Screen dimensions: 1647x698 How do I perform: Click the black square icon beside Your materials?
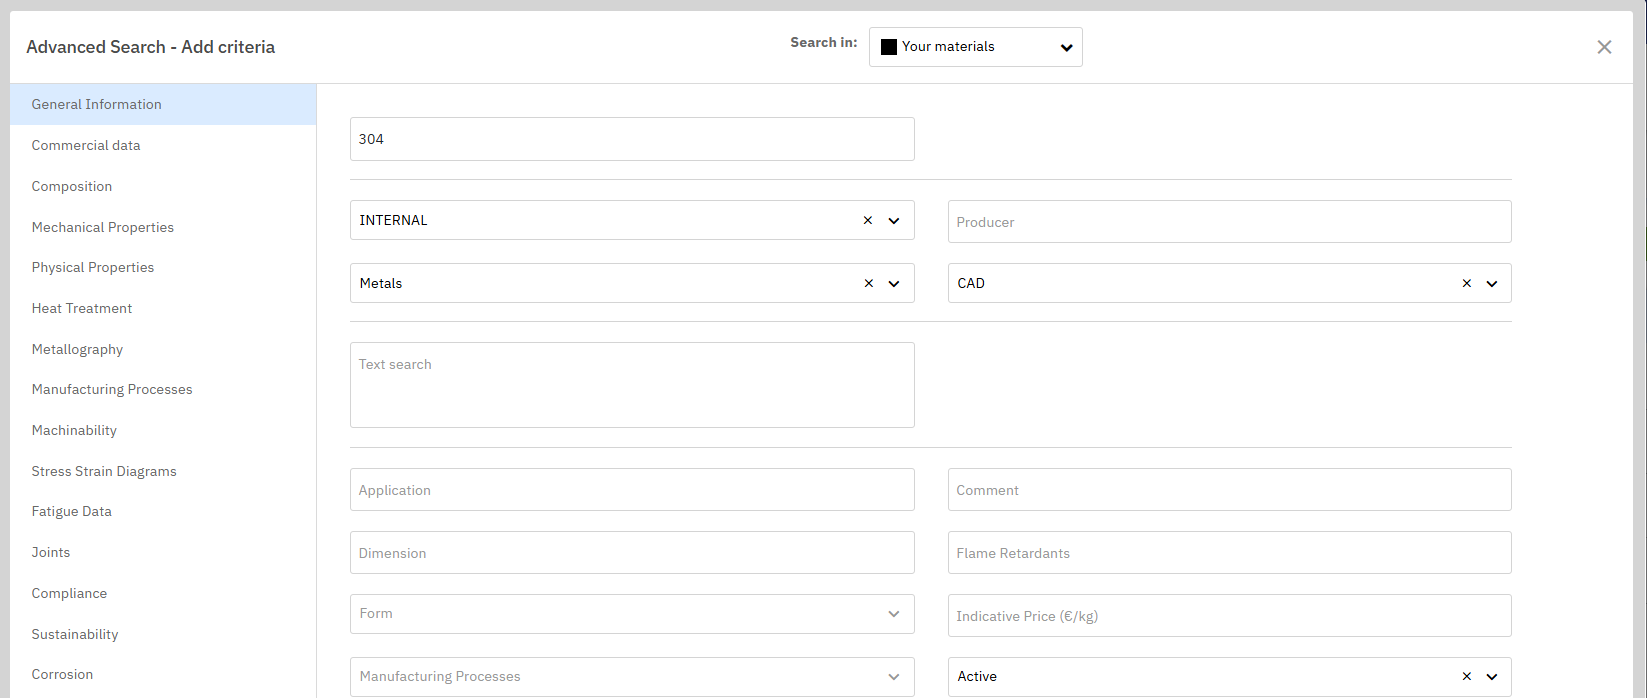pos(888,47)
